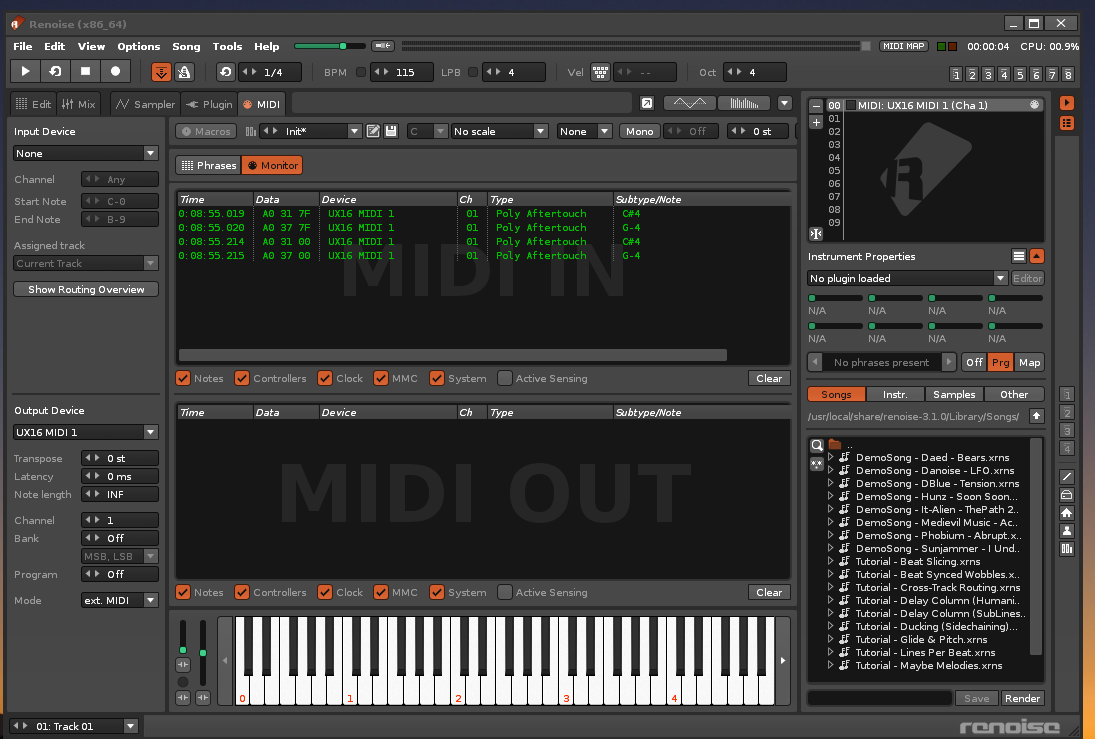Switch to the Mix tab

[78, 104]
